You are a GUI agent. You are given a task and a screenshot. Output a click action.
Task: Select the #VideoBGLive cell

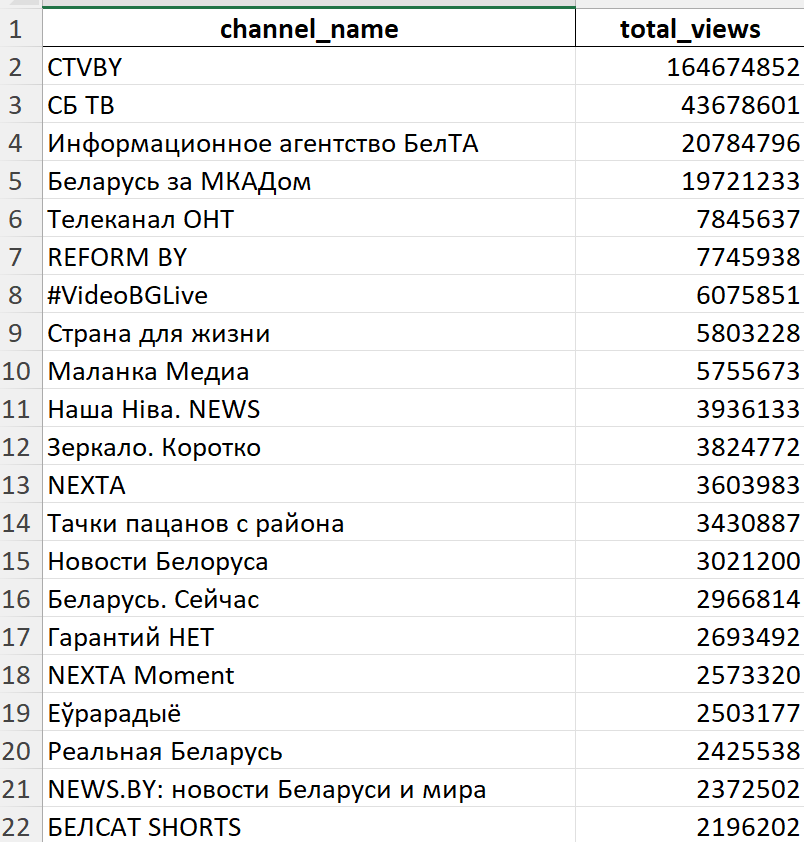[x=308, y=295]
